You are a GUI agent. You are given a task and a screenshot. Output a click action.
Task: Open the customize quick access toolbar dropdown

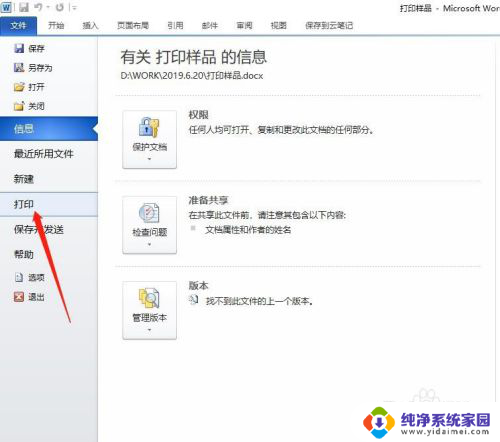click(74, 7)
